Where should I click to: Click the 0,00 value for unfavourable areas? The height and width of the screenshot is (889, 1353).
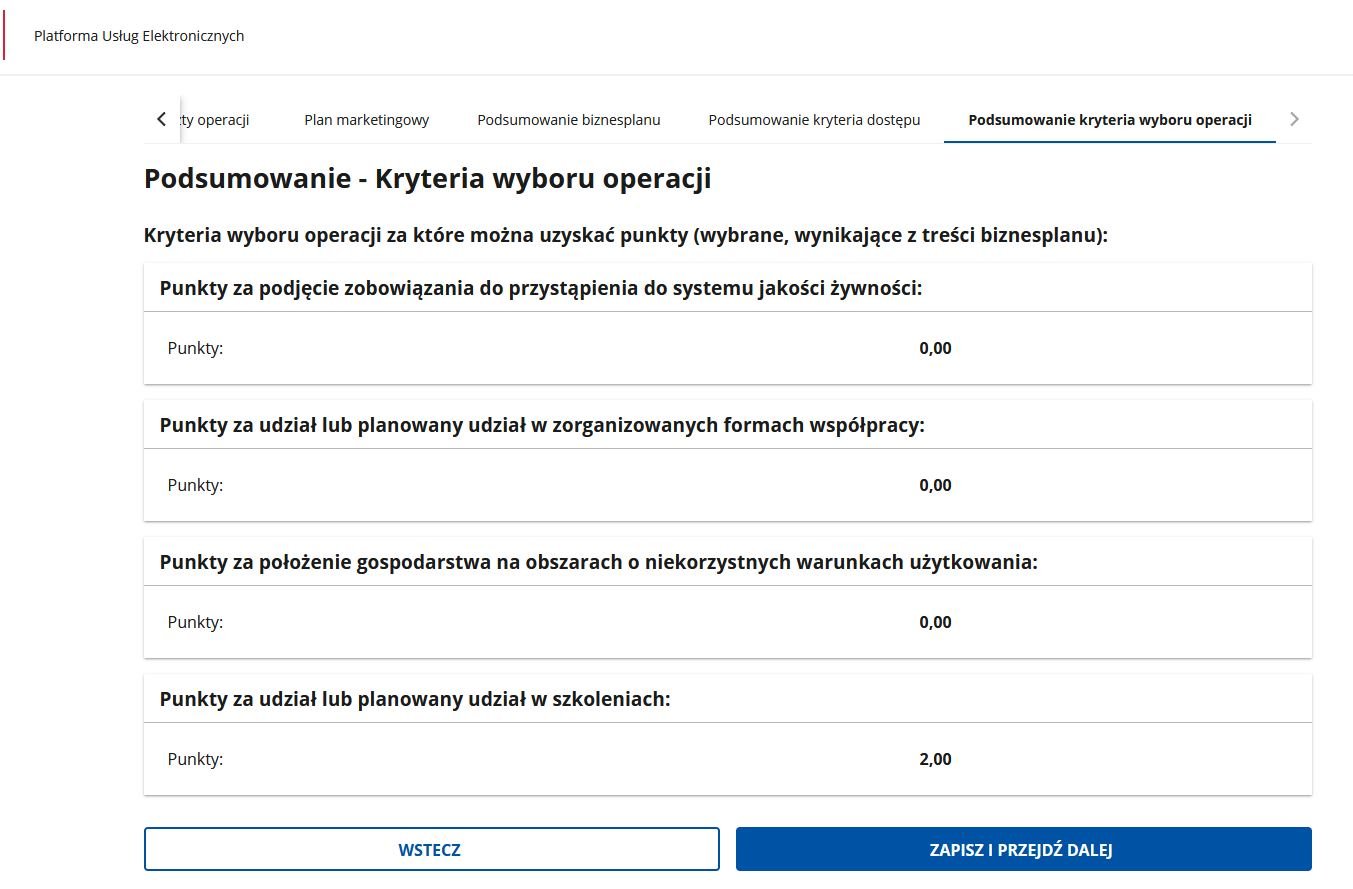(935, 622)
